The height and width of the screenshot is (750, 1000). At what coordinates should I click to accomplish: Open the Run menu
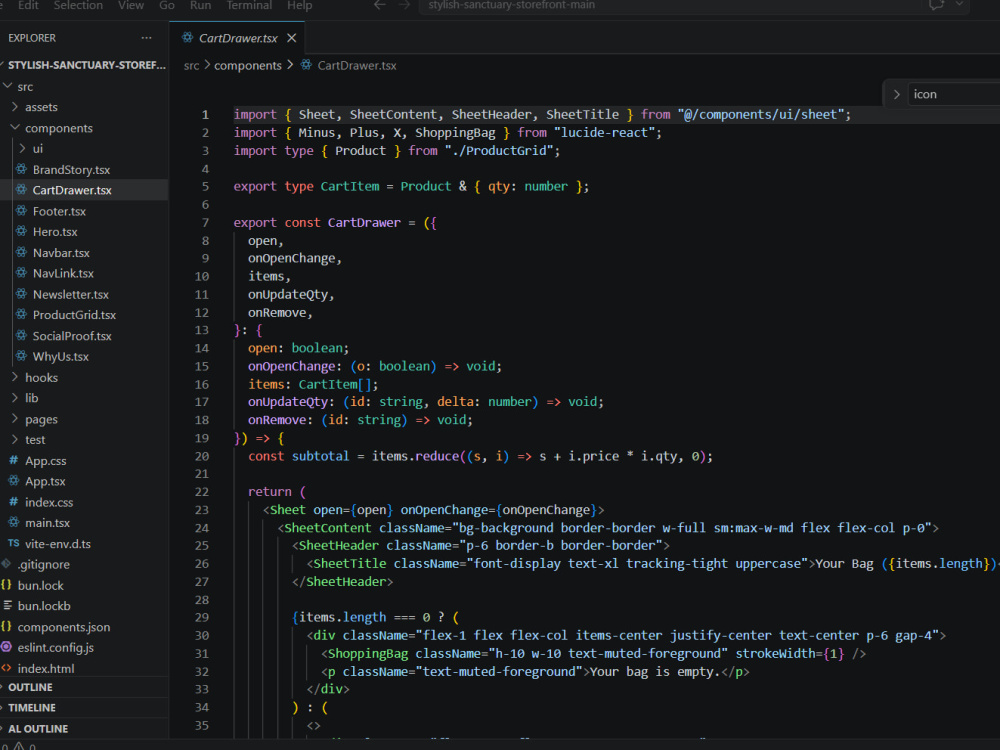pos(200,5)
